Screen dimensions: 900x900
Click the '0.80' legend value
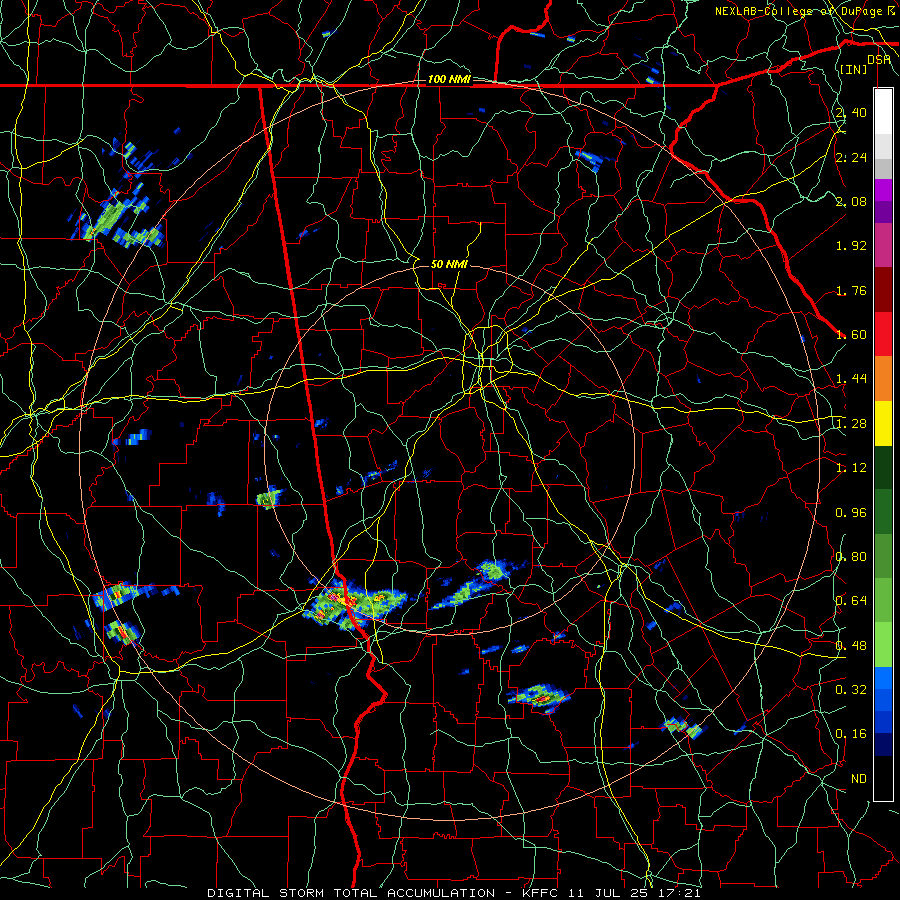[851, 557]
